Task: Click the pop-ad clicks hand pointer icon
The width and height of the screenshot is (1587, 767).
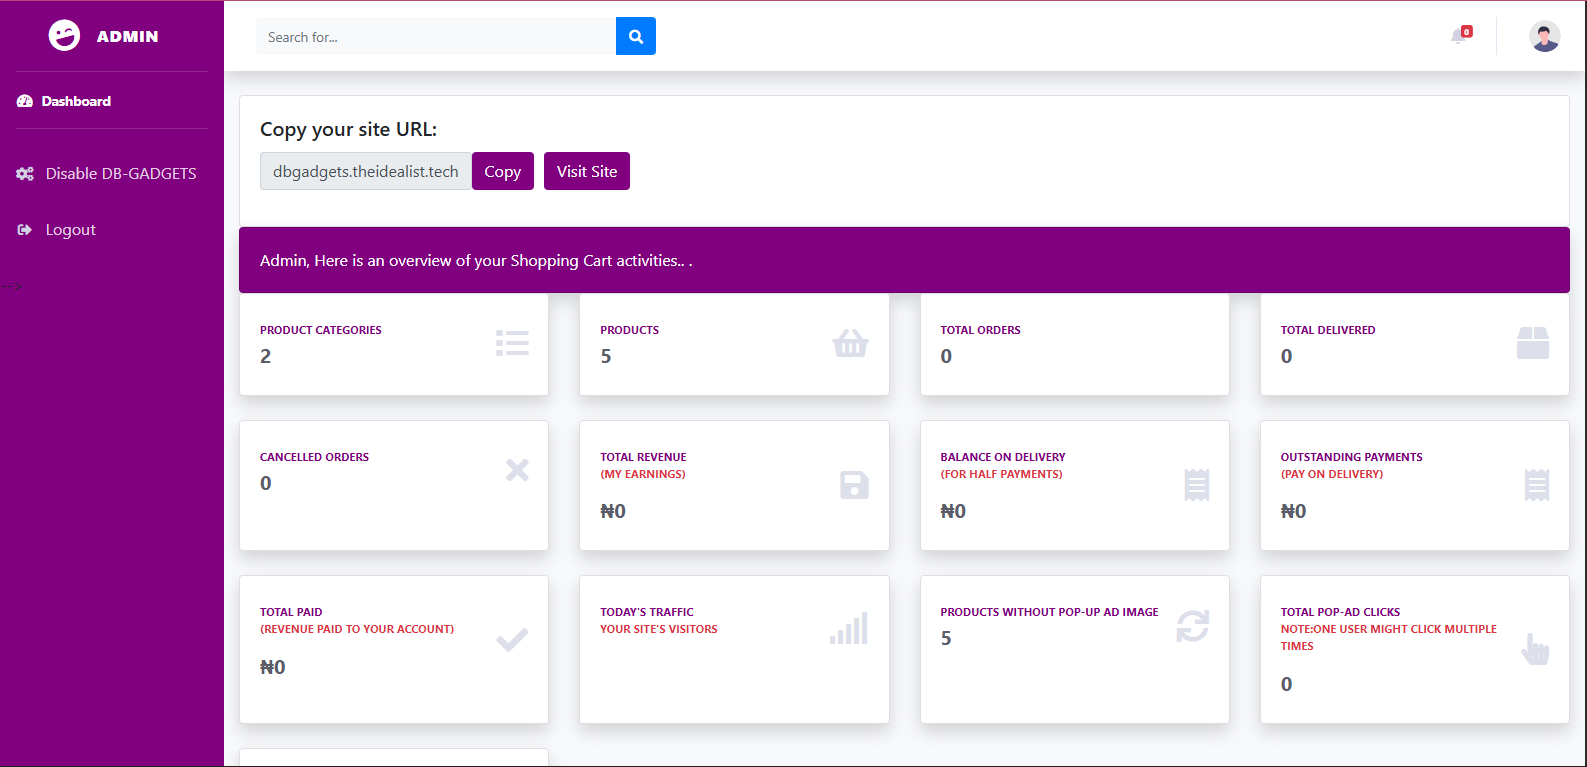Action: pyautogui.click(x=1534, y=649)
